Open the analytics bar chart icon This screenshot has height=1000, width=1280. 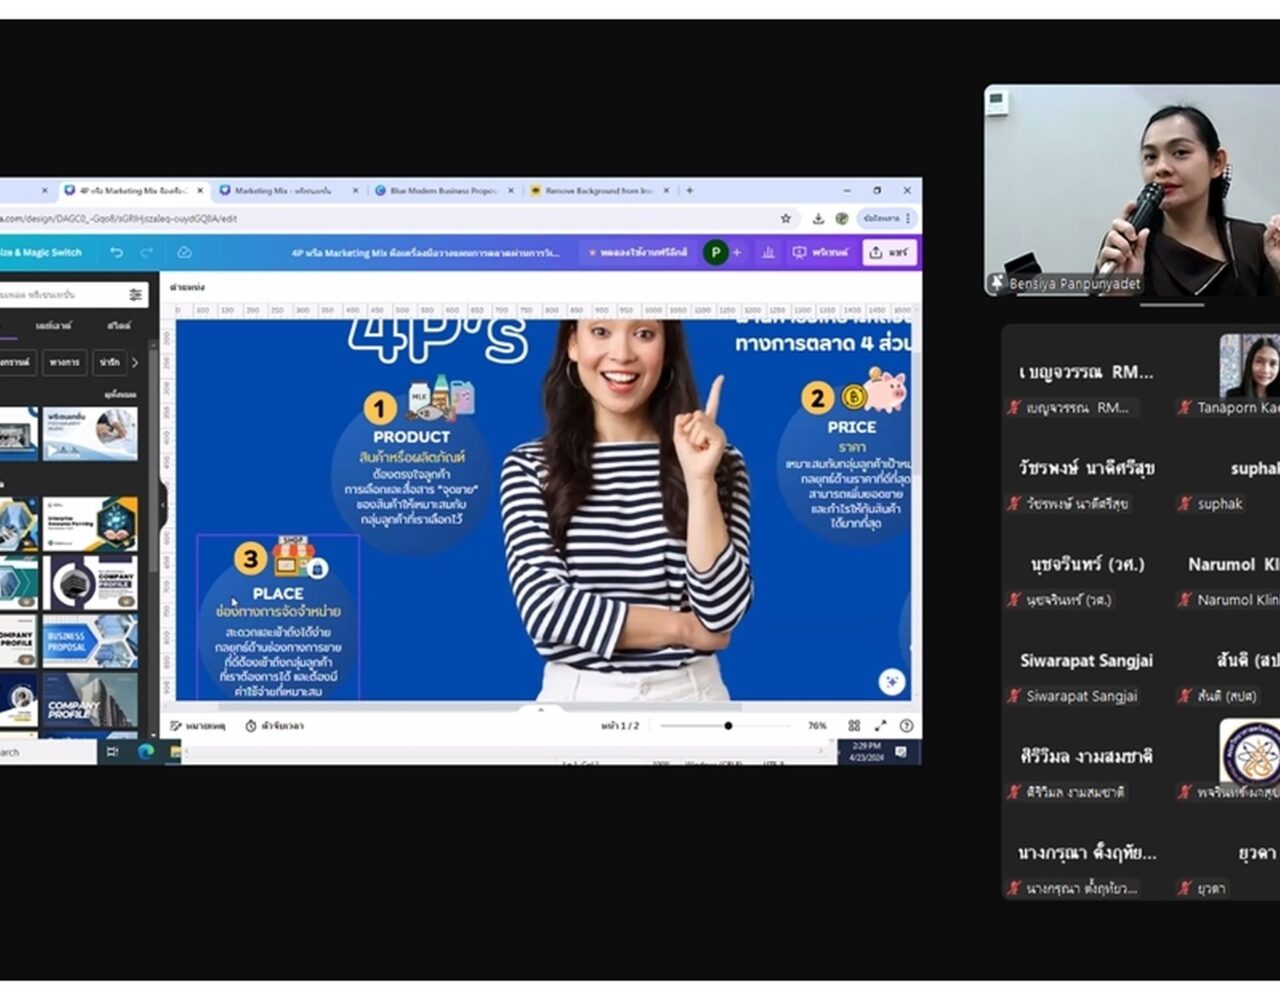point(768,253)
